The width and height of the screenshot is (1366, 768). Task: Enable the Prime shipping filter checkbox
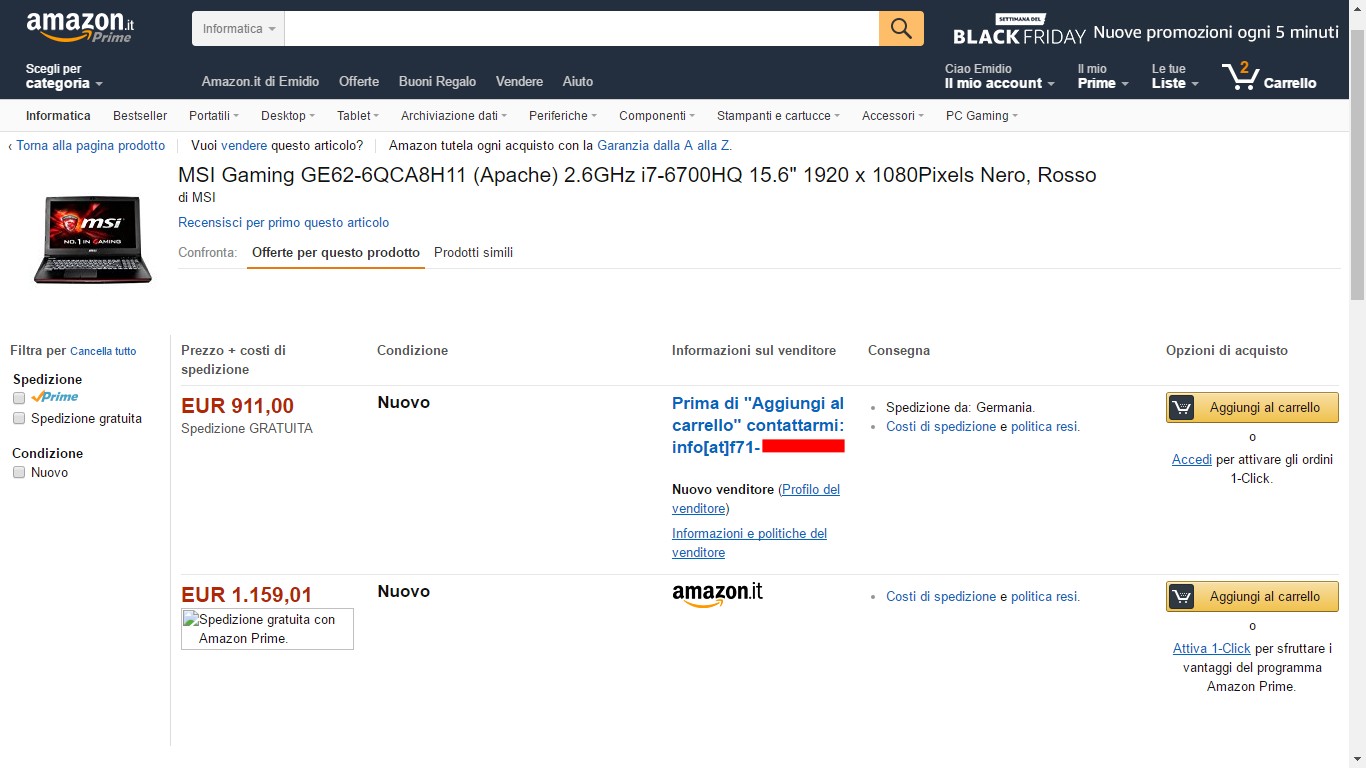[19, 398]
